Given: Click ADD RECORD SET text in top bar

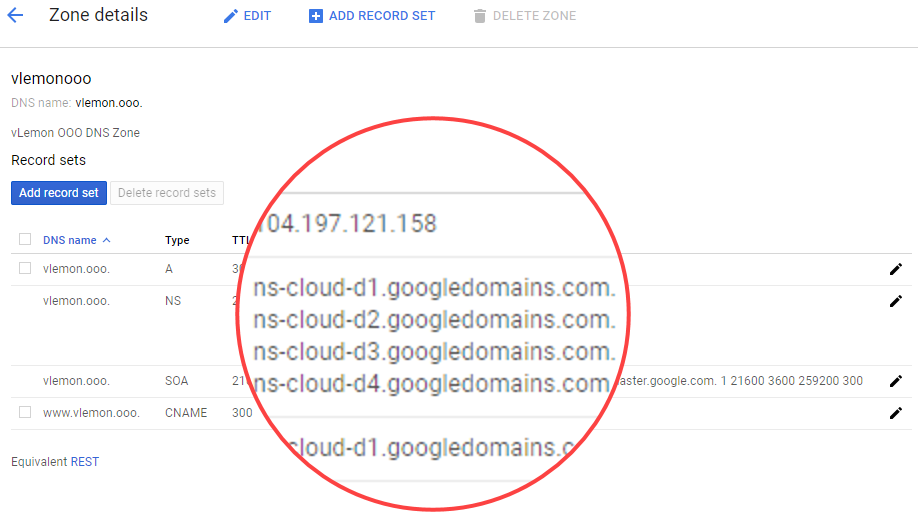Looking at the screenshot, I should click(382, 16).
